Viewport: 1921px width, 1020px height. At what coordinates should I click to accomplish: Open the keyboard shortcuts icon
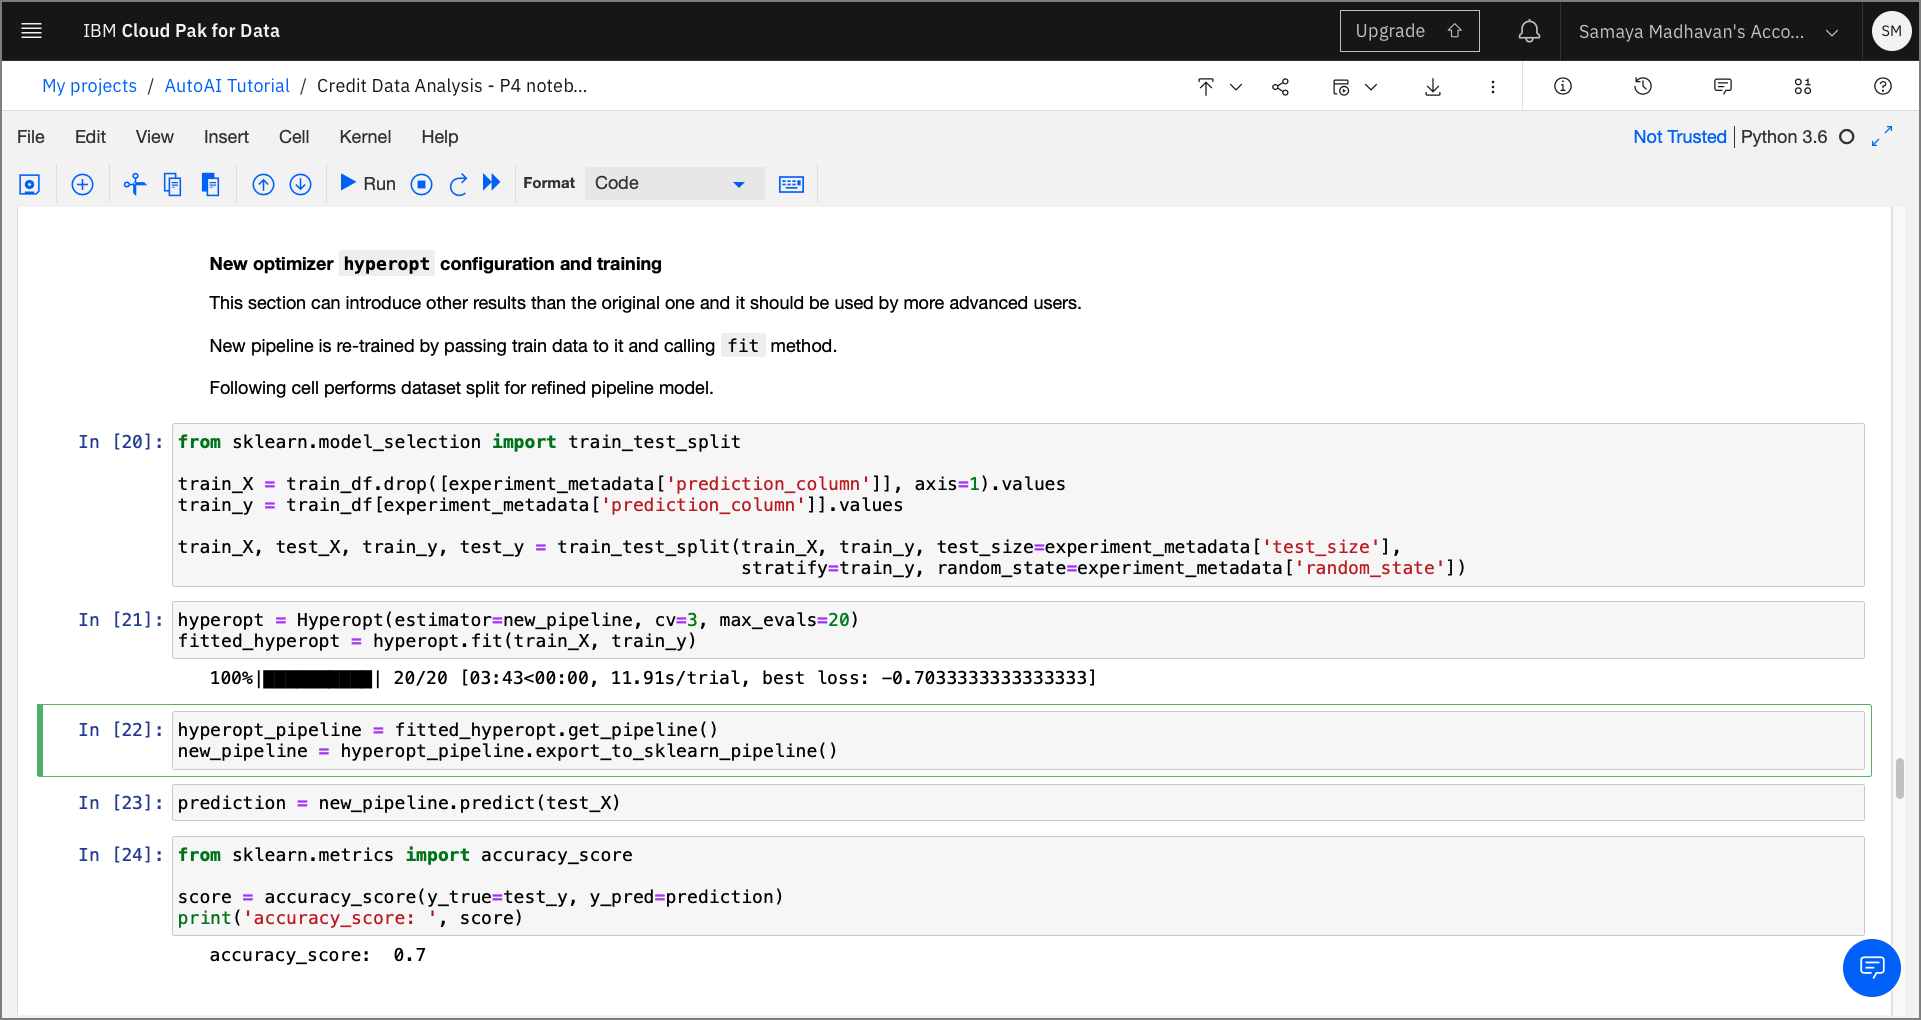pyautogui.click(x=791, y=183)
